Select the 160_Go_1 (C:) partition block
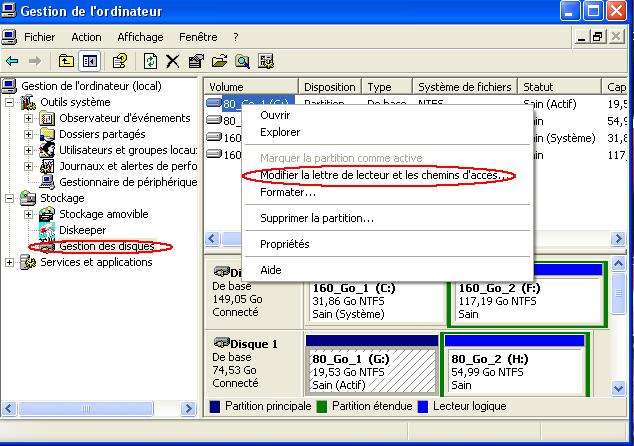The image size is (634, 446). [x=374, y=301]
